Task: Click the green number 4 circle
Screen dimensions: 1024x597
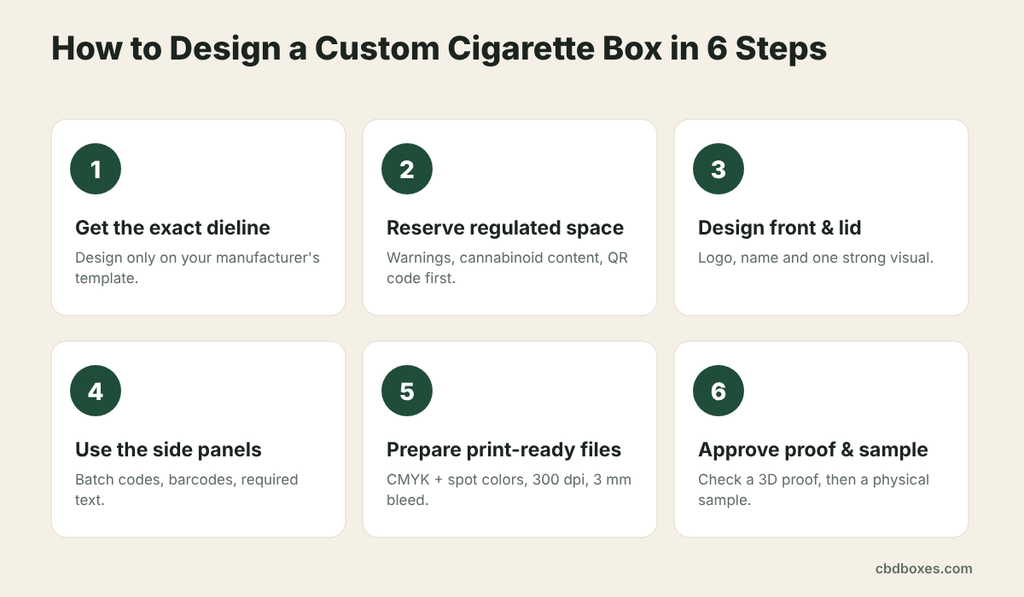Action: coord(95,391)
